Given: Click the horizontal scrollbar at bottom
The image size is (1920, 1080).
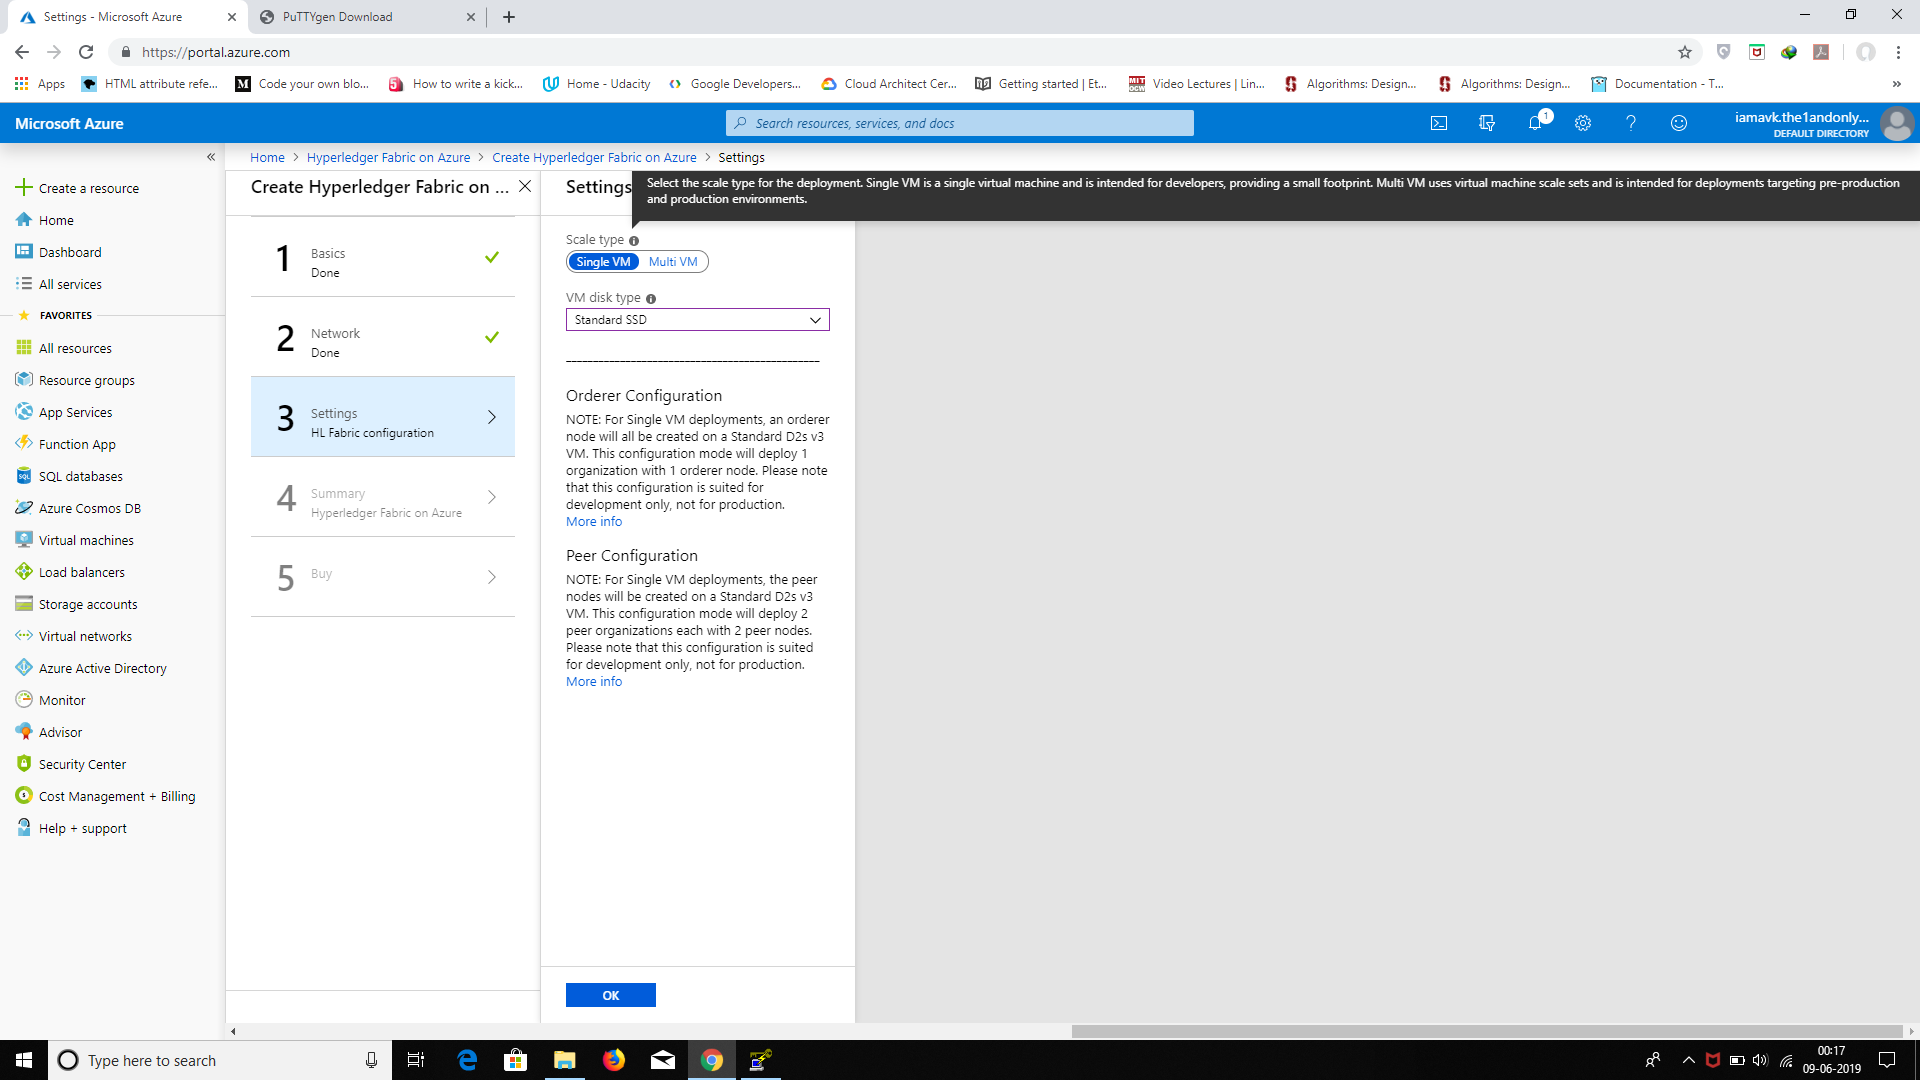Looking at the screenshot, I should pyautogui.click(x=1486, y=1031).
